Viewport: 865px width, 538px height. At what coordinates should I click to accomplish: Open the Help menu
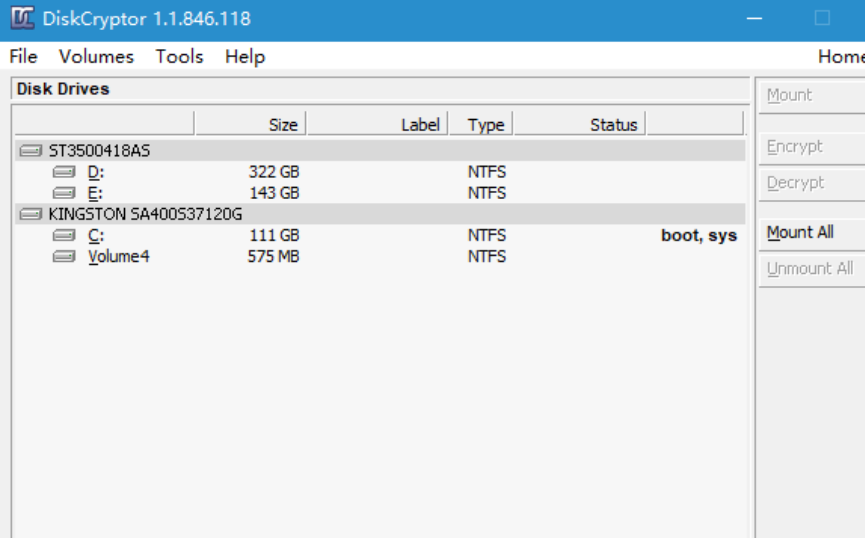pos(245,56)
